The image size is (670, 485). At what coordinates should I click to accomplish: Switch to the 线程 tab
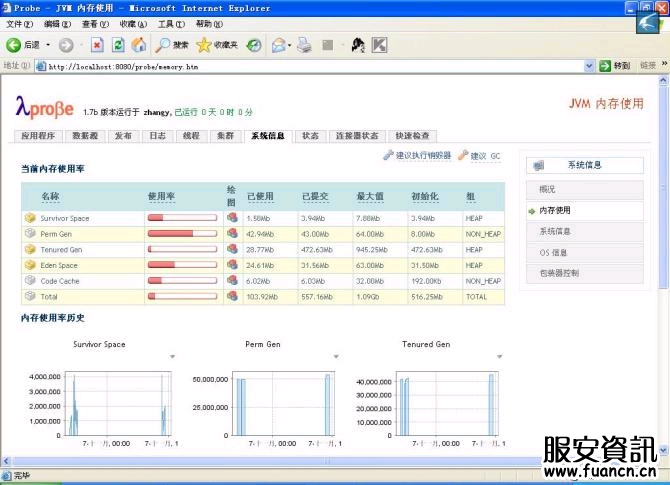point(191,136)
